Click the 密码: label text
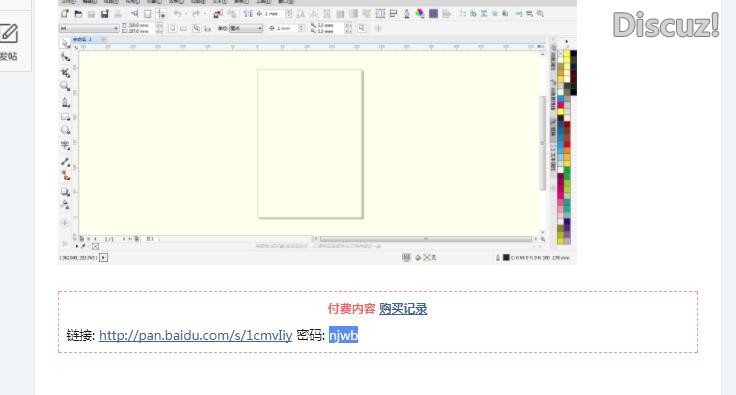 tap(311, 335)
